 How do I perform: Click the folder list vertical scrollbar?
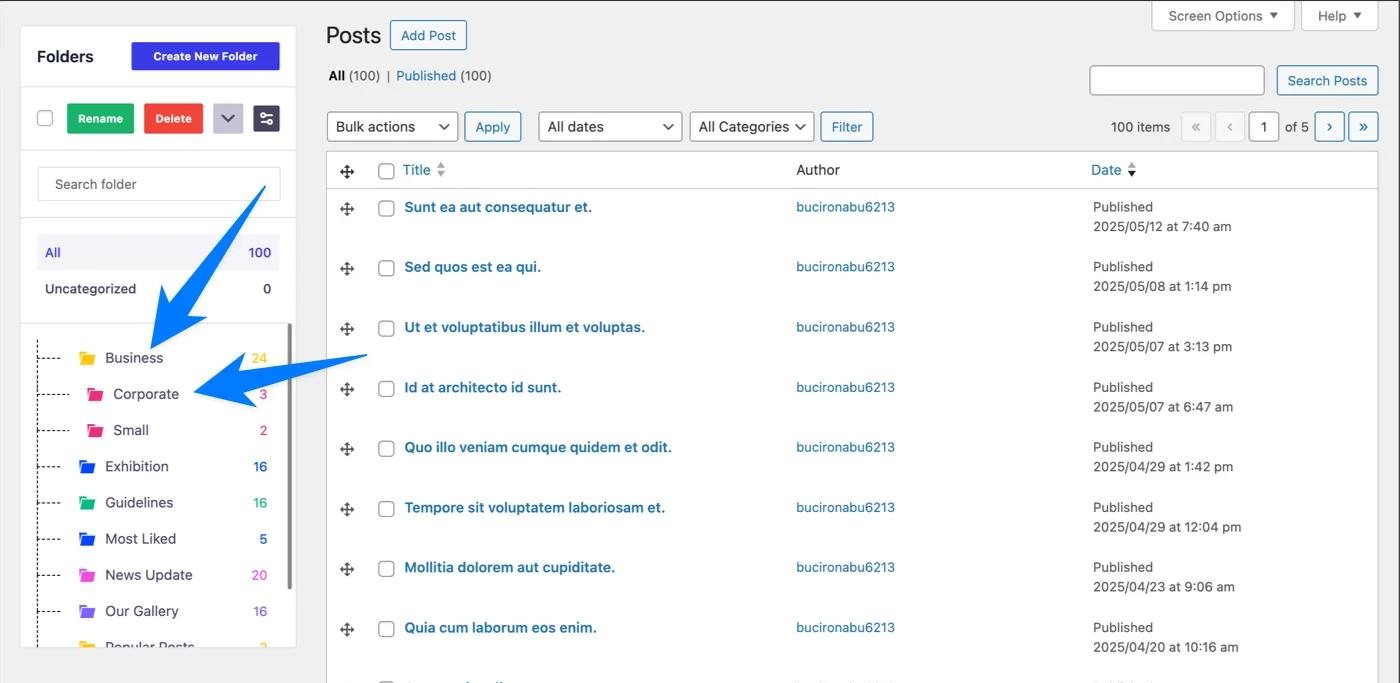pos(290,455)
